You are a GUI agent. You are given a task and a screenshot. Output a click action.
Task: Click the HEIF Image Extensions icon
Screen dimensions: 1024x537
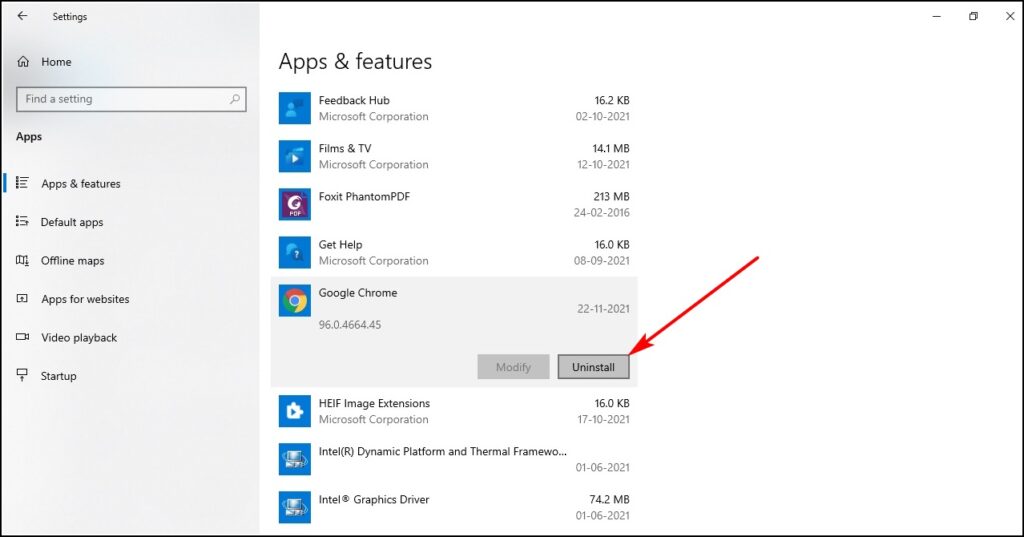pyautogui.click(x=295, y=411)
